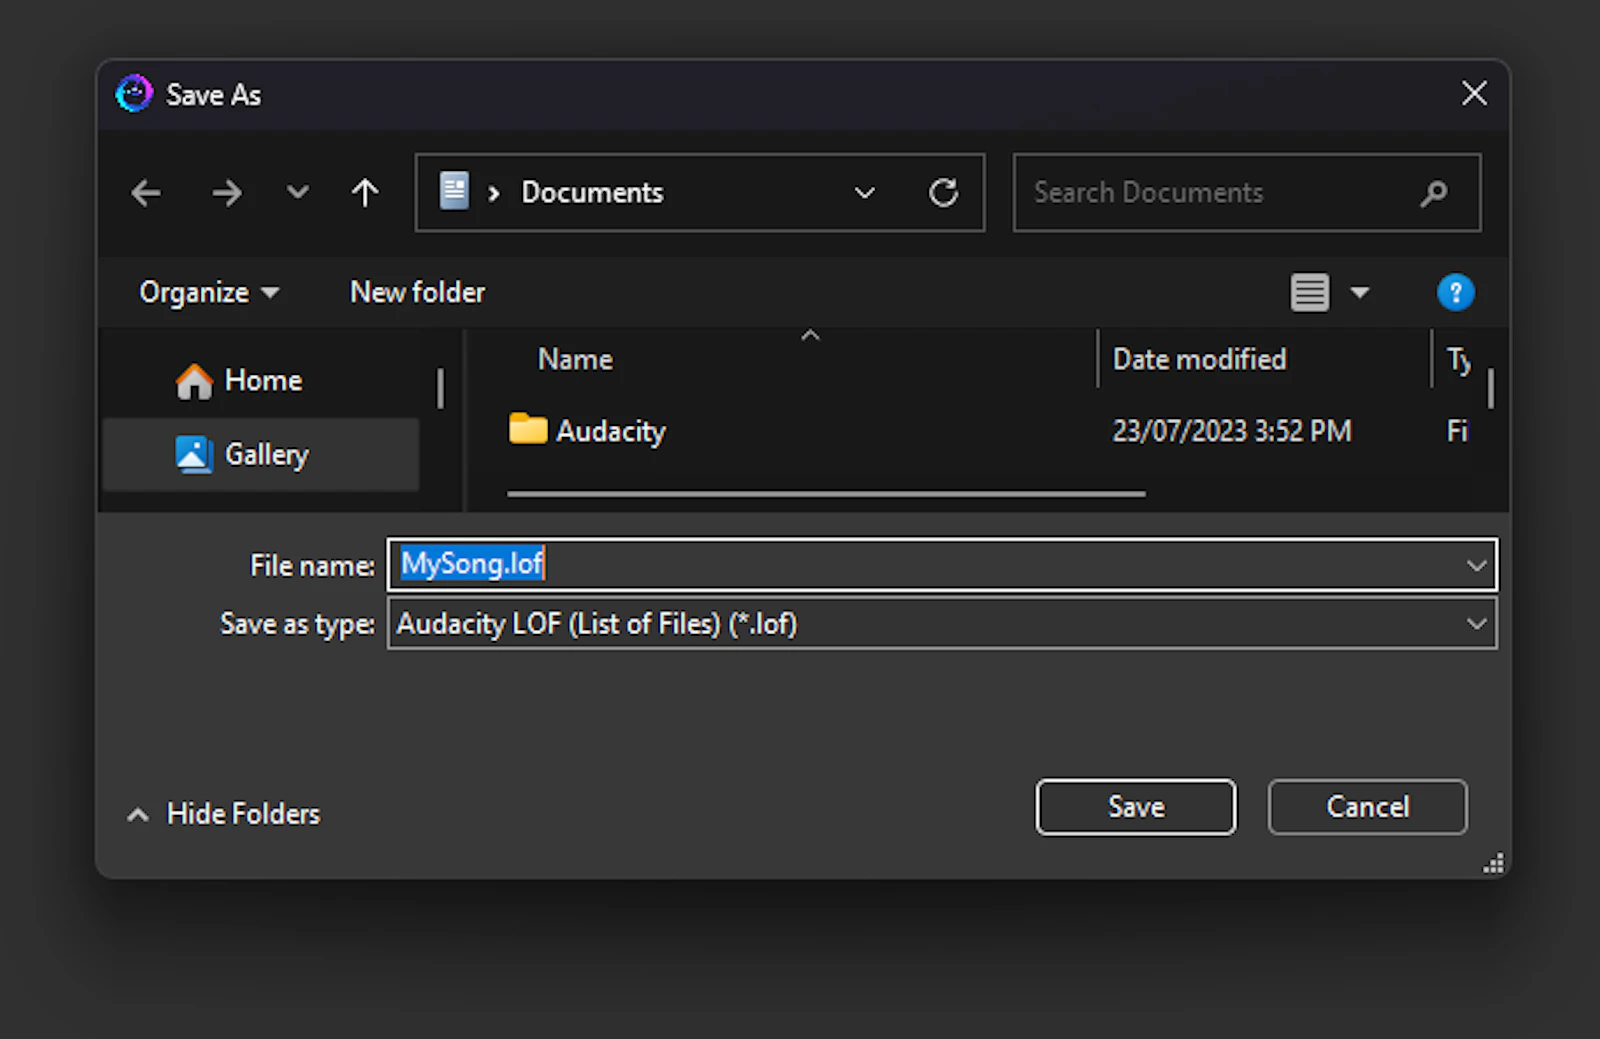Click the Home house icon

[194, 381]
